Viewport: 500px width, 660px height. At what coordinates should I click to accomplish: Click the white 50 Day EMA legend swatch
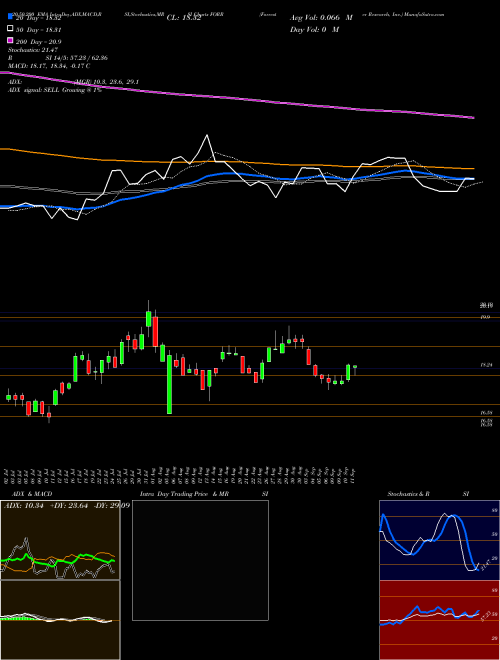(x=10, y=29)
